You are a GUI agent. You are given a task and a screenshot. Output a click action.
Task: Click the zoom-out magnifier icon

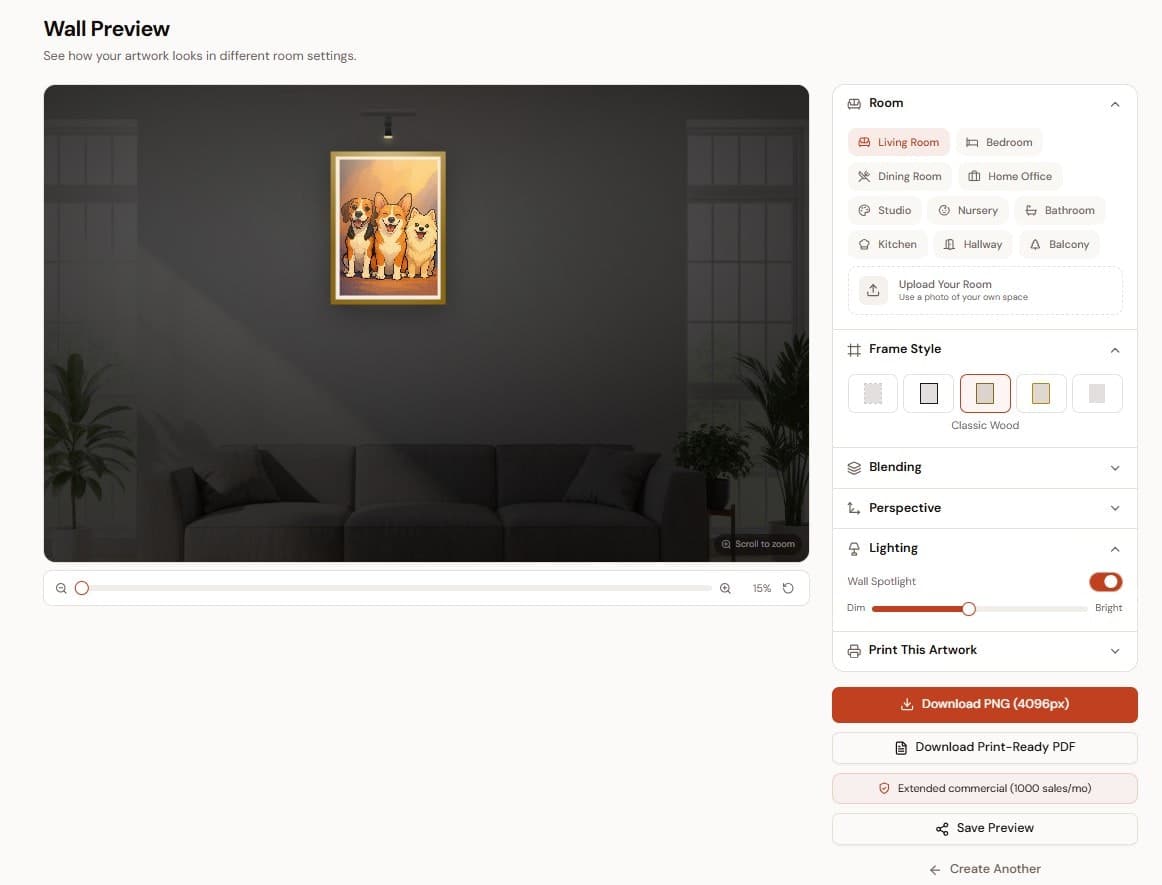(x=62, y=588)
